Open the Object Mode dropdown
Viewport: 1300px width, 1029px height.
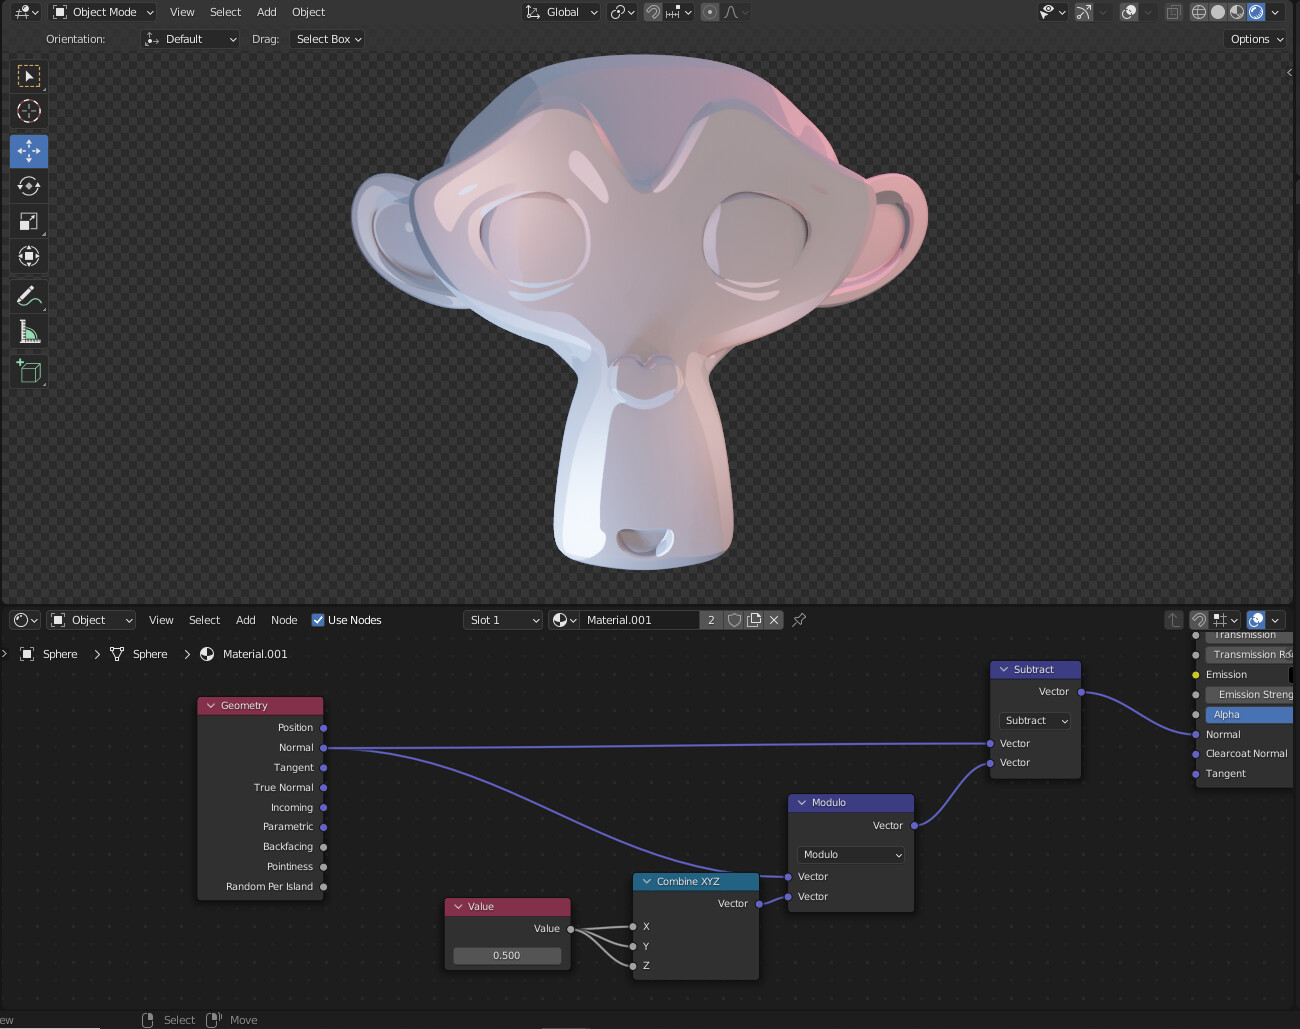[x=102, y=12]
